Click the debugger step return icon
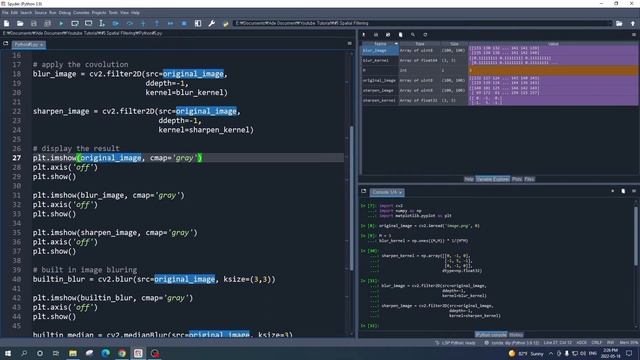The width and height of the screenshot is (640, 360). (157, 24)
